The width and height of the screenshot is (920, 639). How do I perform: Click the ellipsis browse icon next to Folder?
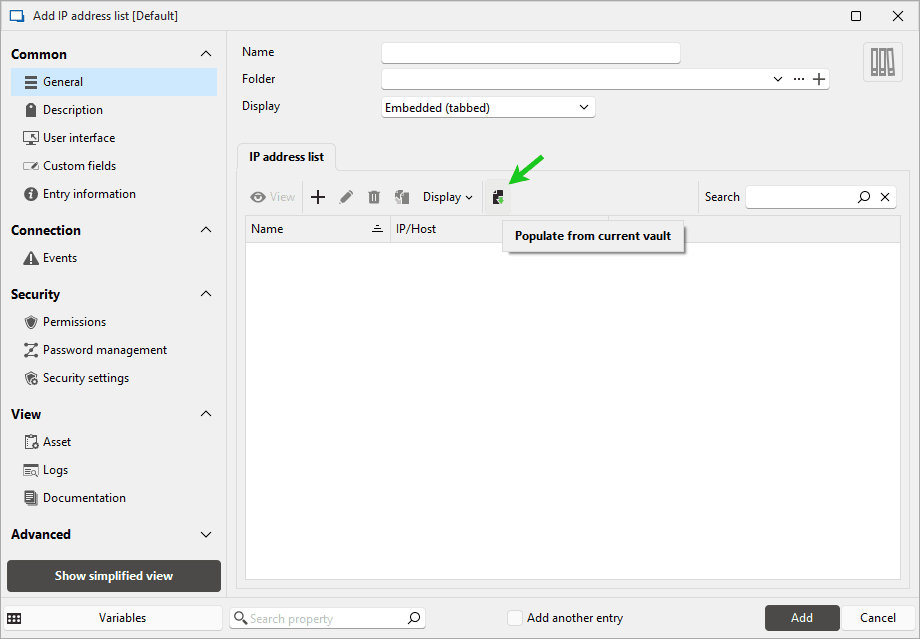pos(799,79)
